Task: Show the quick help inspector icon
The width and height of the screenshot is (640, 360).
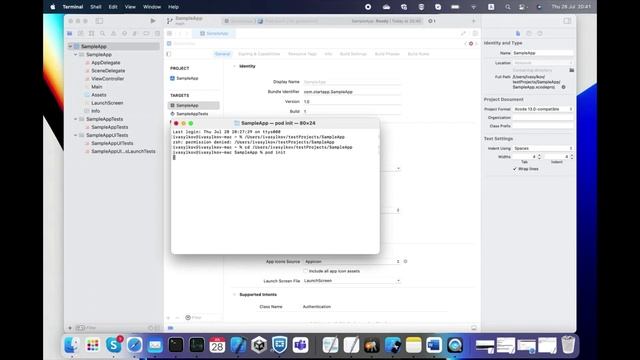Action: [x=540, y=33]
